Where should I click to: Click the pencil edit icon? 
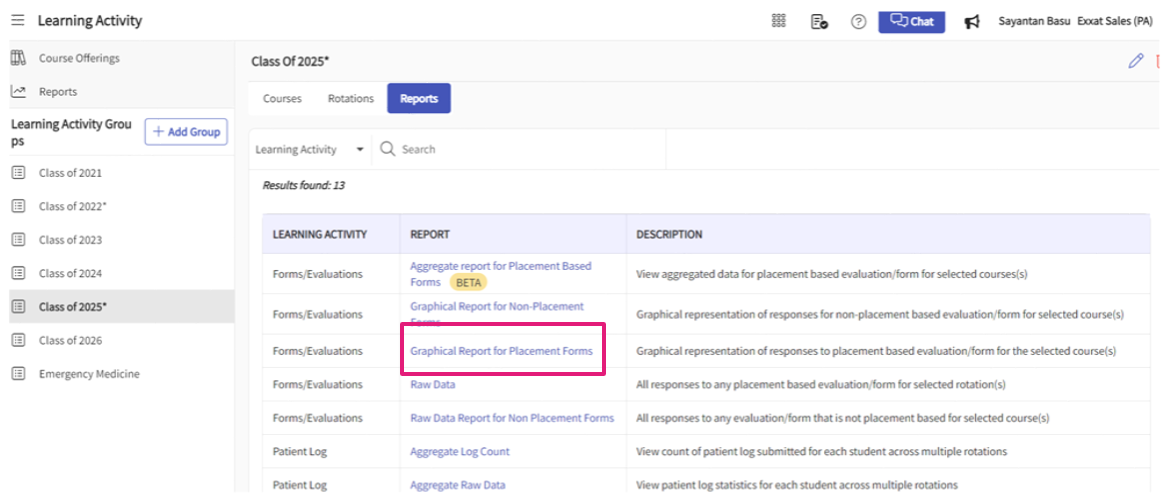(1135, 61)
